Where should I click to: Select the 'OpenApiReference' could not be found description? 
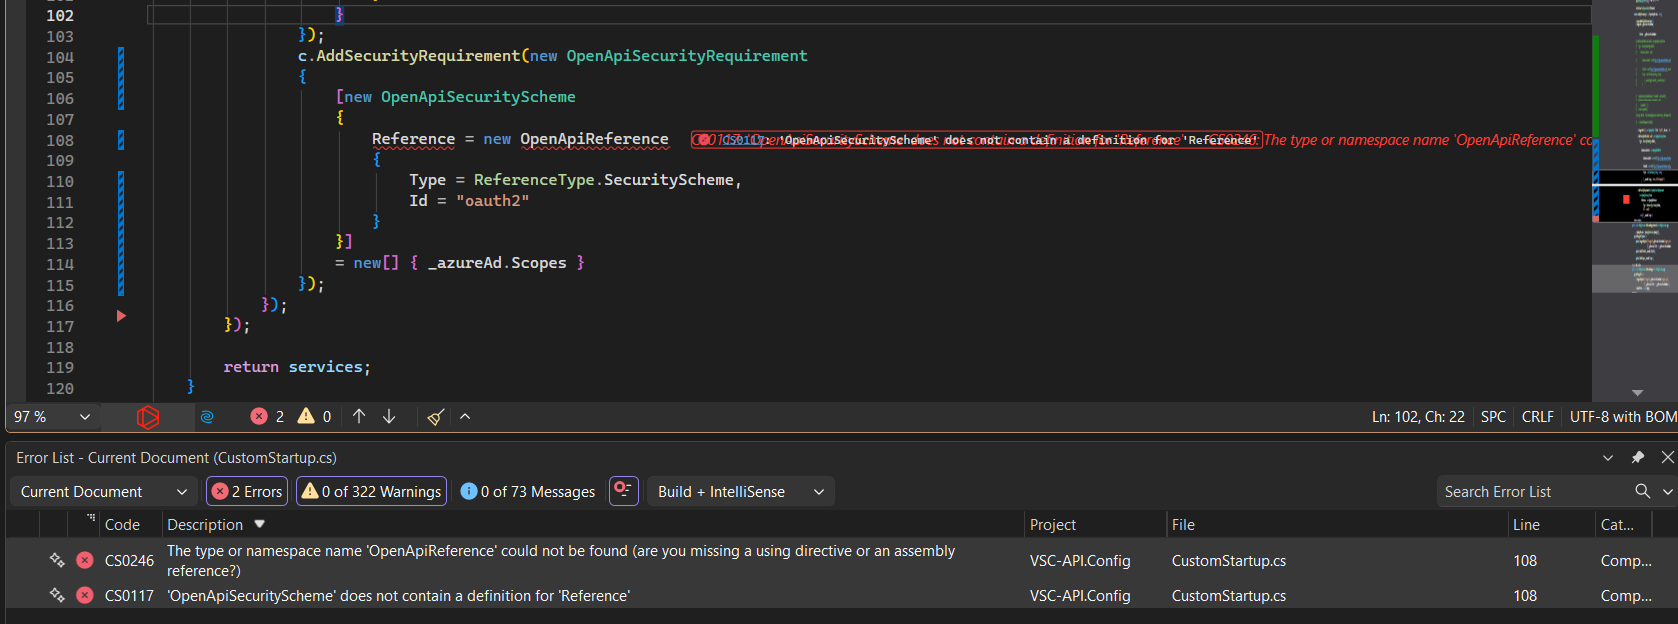coord(561,561)
